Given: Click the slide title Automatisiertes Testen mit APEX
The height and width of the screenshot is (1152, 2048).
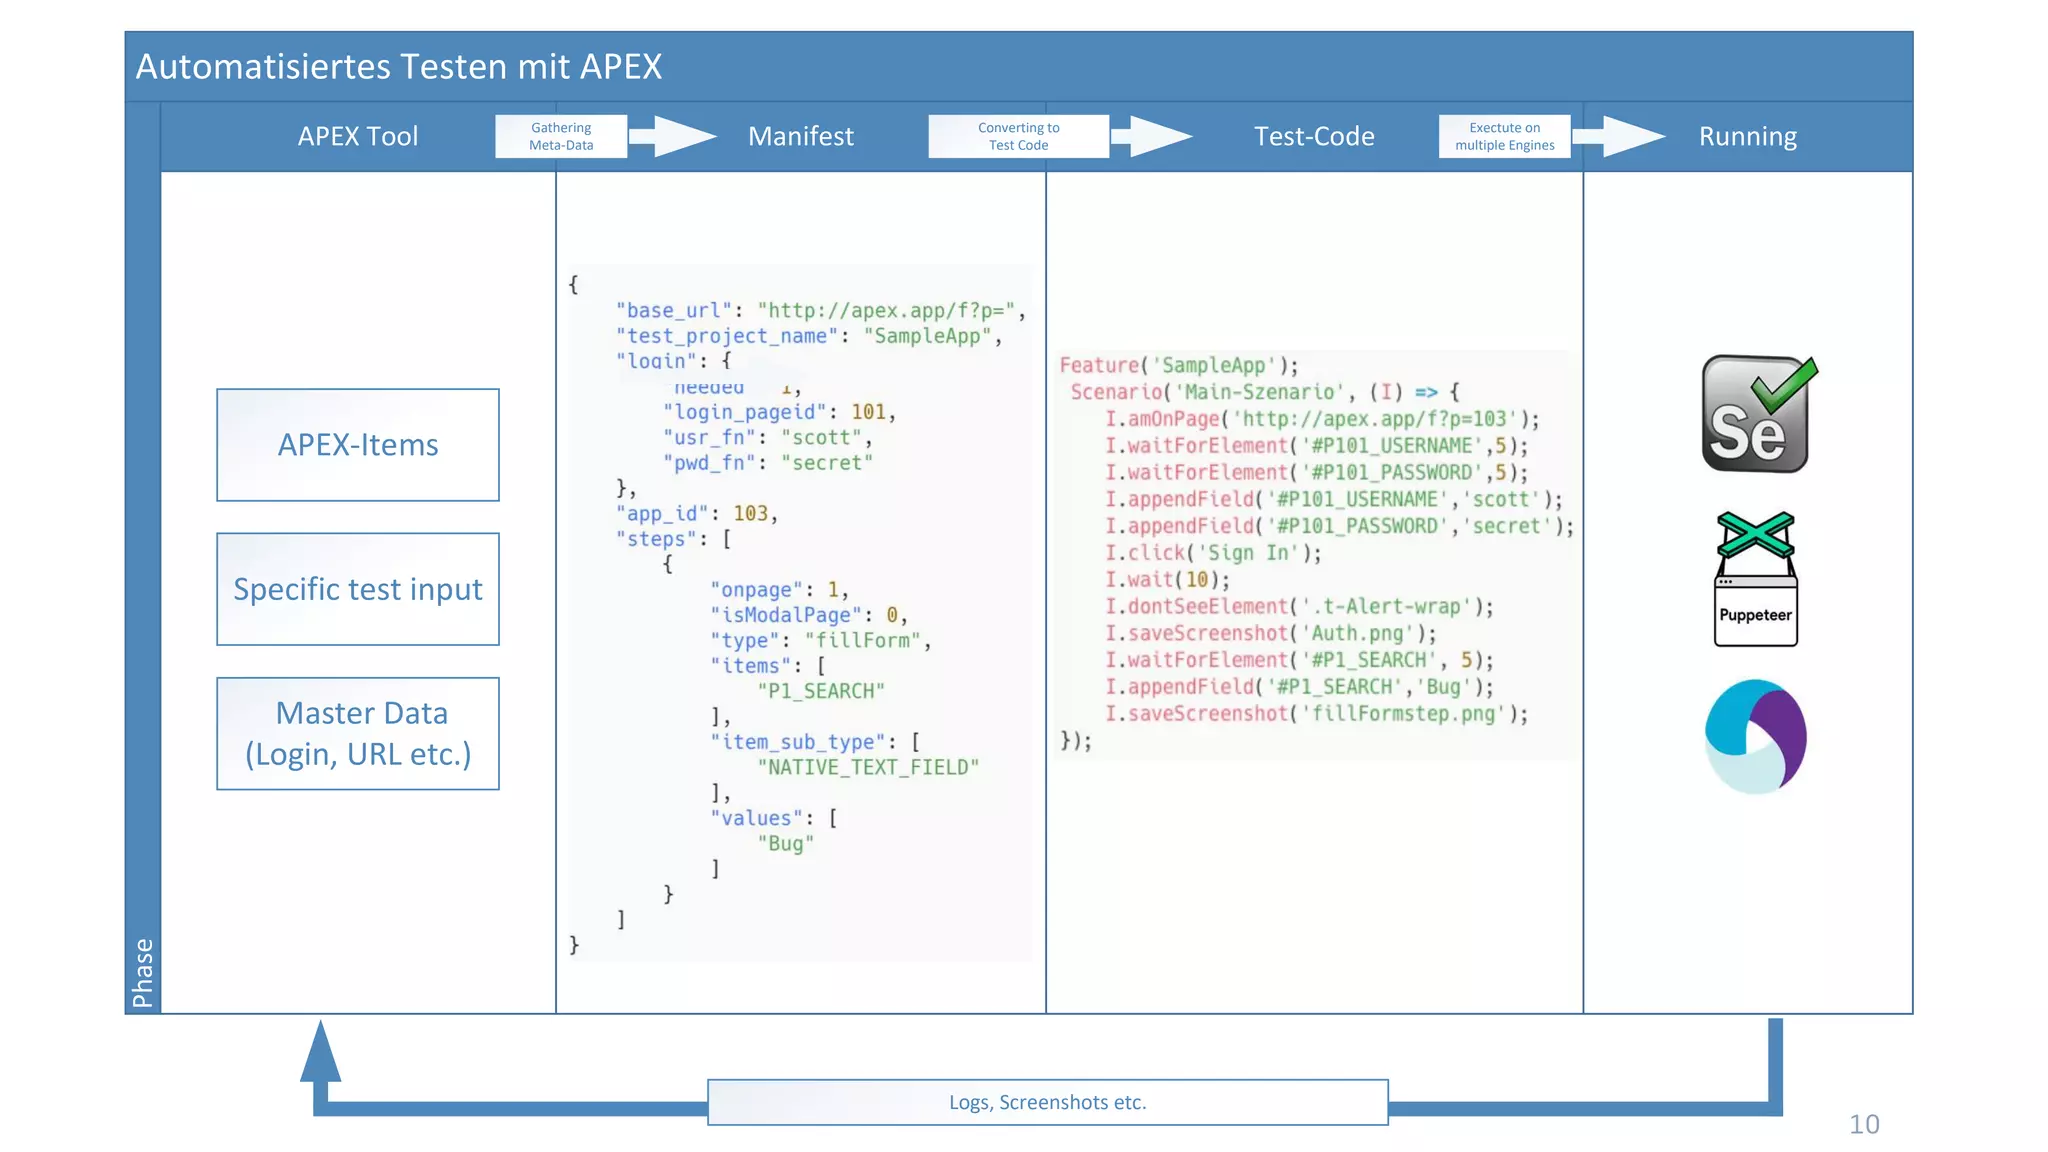Looking at the screenshot, I should tap(399, 67).
